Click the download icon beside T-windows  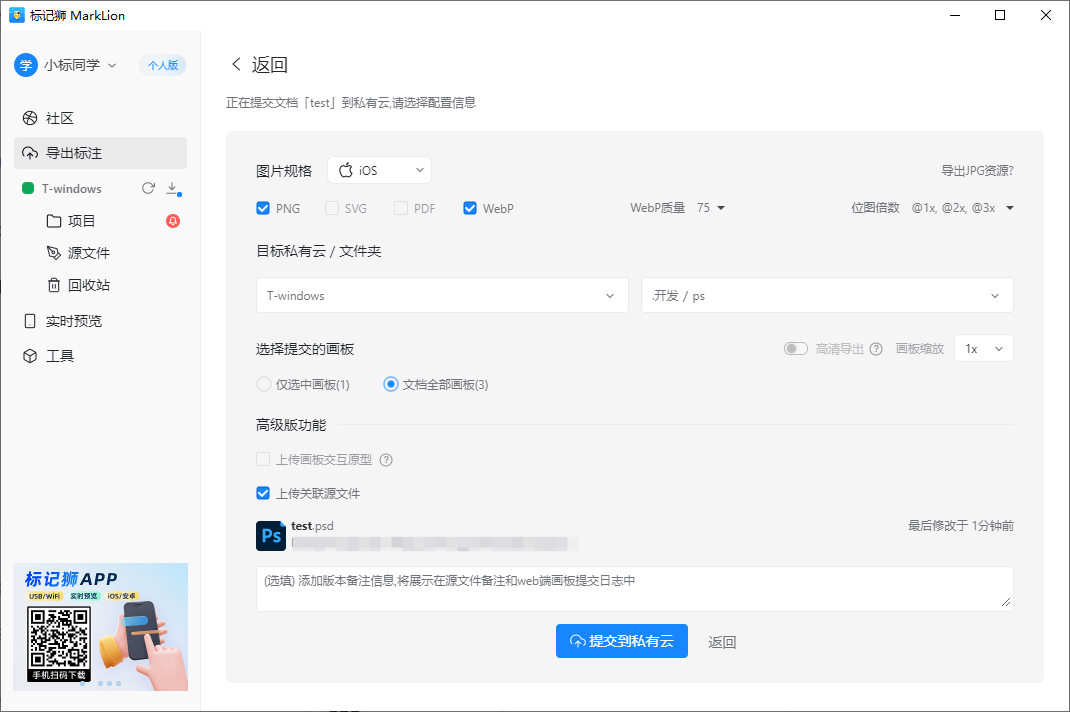(173, 188)
